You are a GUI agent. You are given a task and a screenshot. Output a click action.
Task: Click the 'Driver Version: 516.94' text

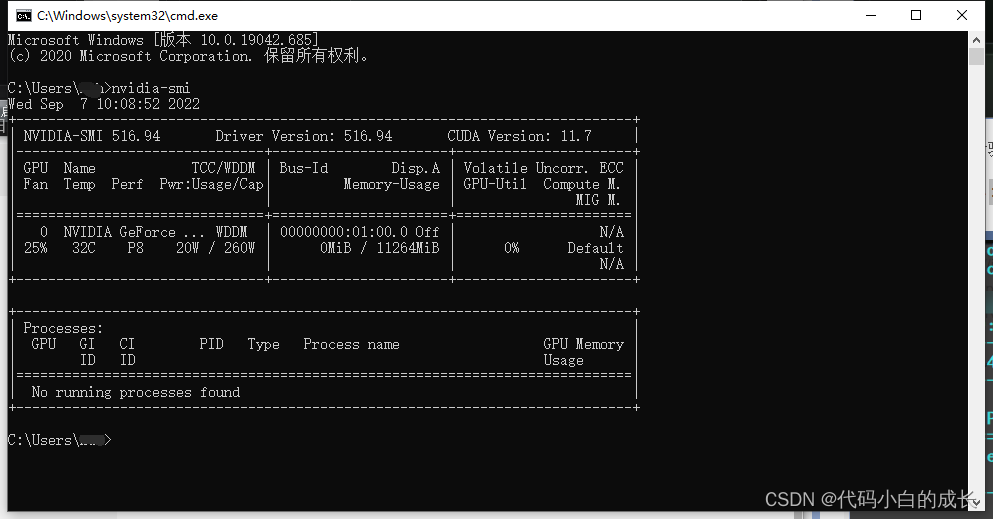tap(303, 136)
